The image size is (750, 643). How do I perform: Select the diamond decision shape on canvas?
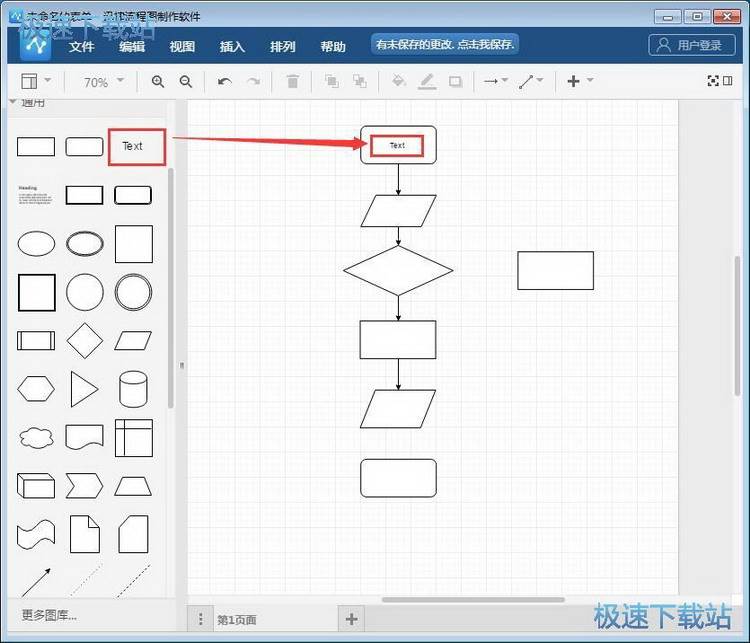click(x=398, y=271)
